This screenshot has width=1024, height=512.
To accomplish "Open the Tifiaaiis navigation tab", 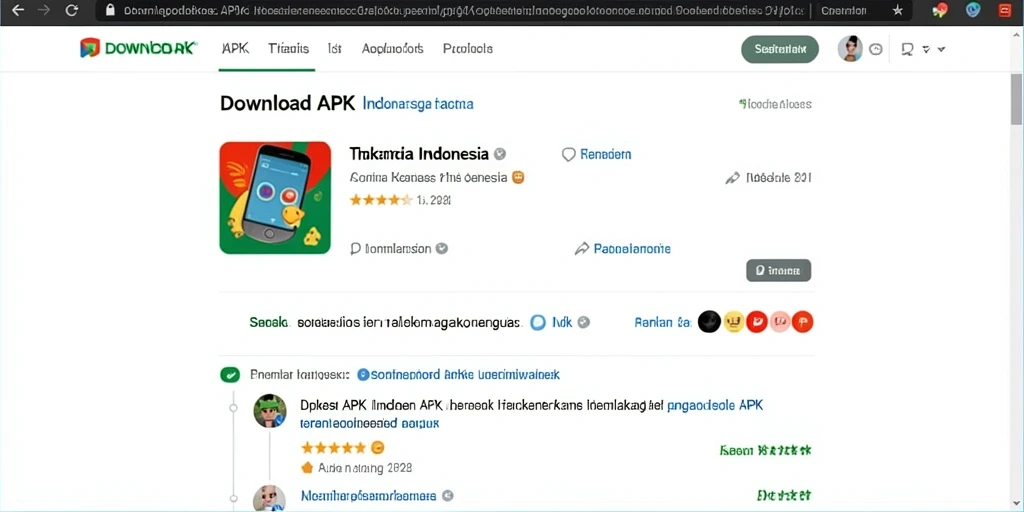I will click(x=288, y=48).
